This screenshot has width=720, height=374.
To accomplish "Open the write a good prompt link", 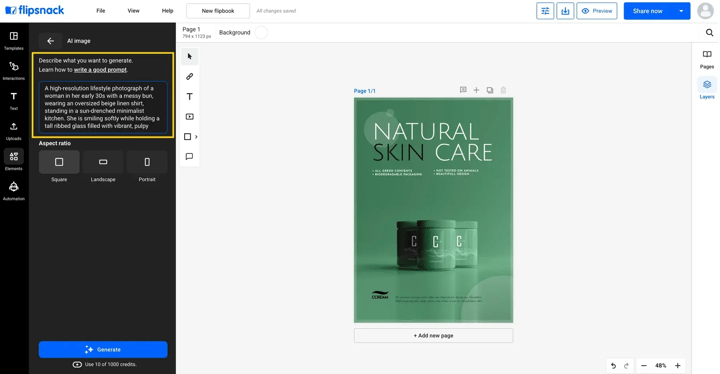I will pos(100,70).
